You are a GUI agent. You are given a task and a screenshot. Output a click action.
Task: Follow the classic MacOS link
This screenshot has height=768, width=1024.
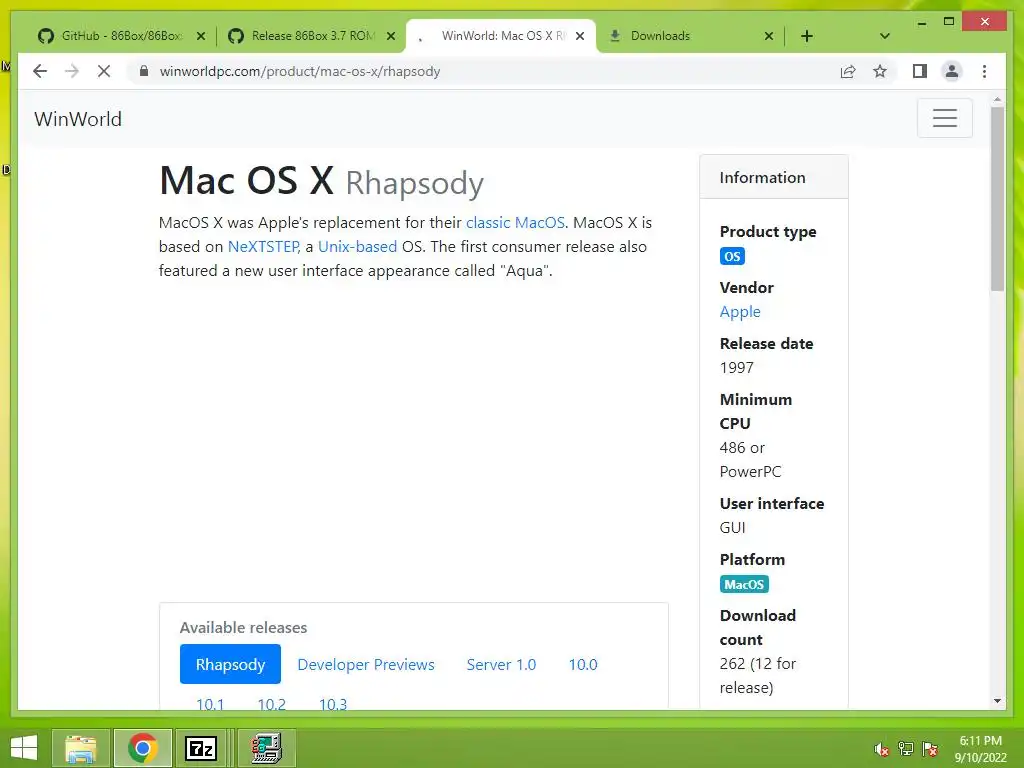pos(515,223)
